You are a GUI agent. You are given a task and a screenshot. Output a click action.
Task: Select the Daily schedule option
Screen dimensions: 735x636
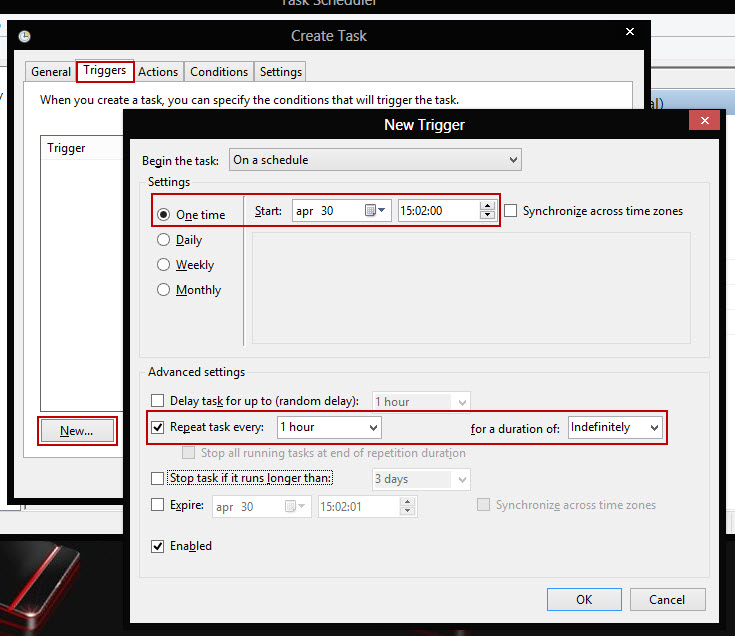(163, 239)
